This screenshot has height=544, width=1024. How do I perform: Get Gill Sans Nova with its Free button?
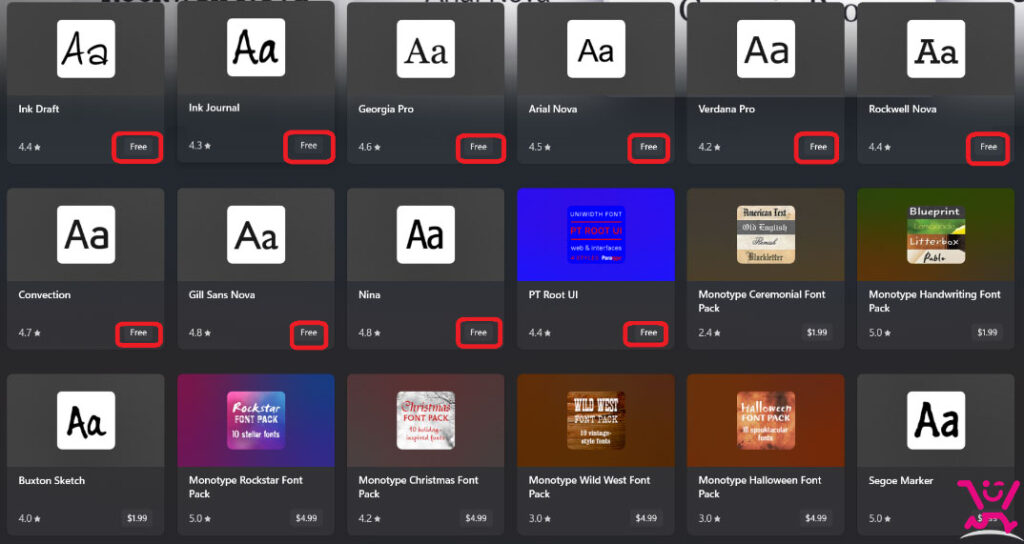(308, 332)
